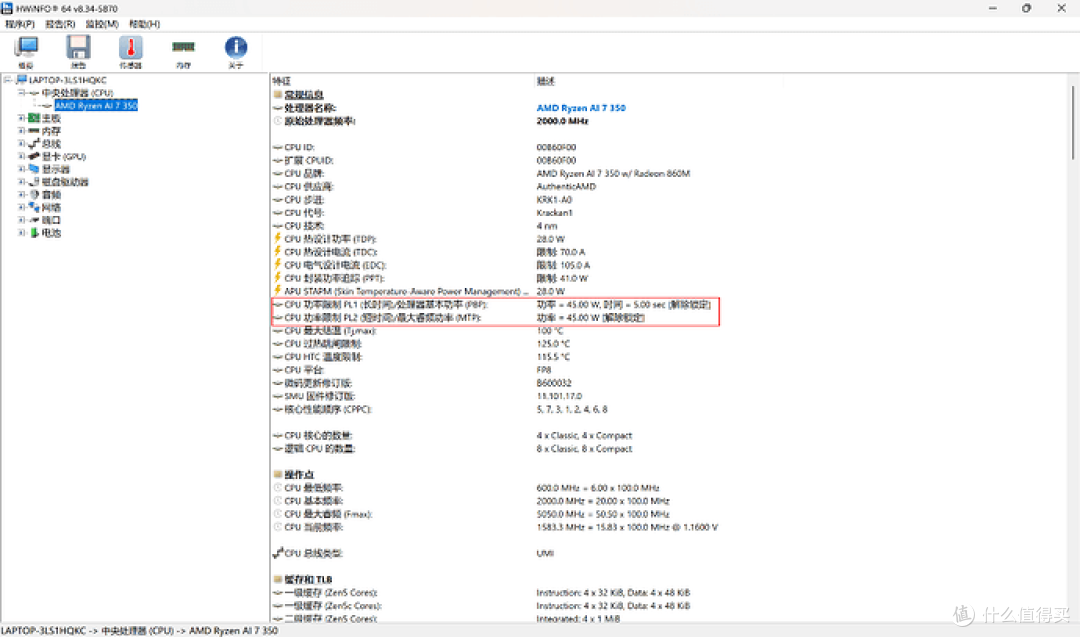Screen dimensions: 1080x637
Task: Click the bus icon next to 总线
Action: tap(34, 144)
